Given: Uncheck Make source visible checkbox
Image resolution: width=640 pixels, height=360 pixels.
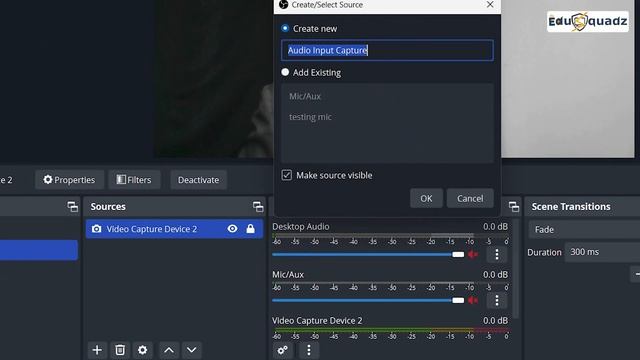Looking at the screenshot, I should click(x=287, y=175).
